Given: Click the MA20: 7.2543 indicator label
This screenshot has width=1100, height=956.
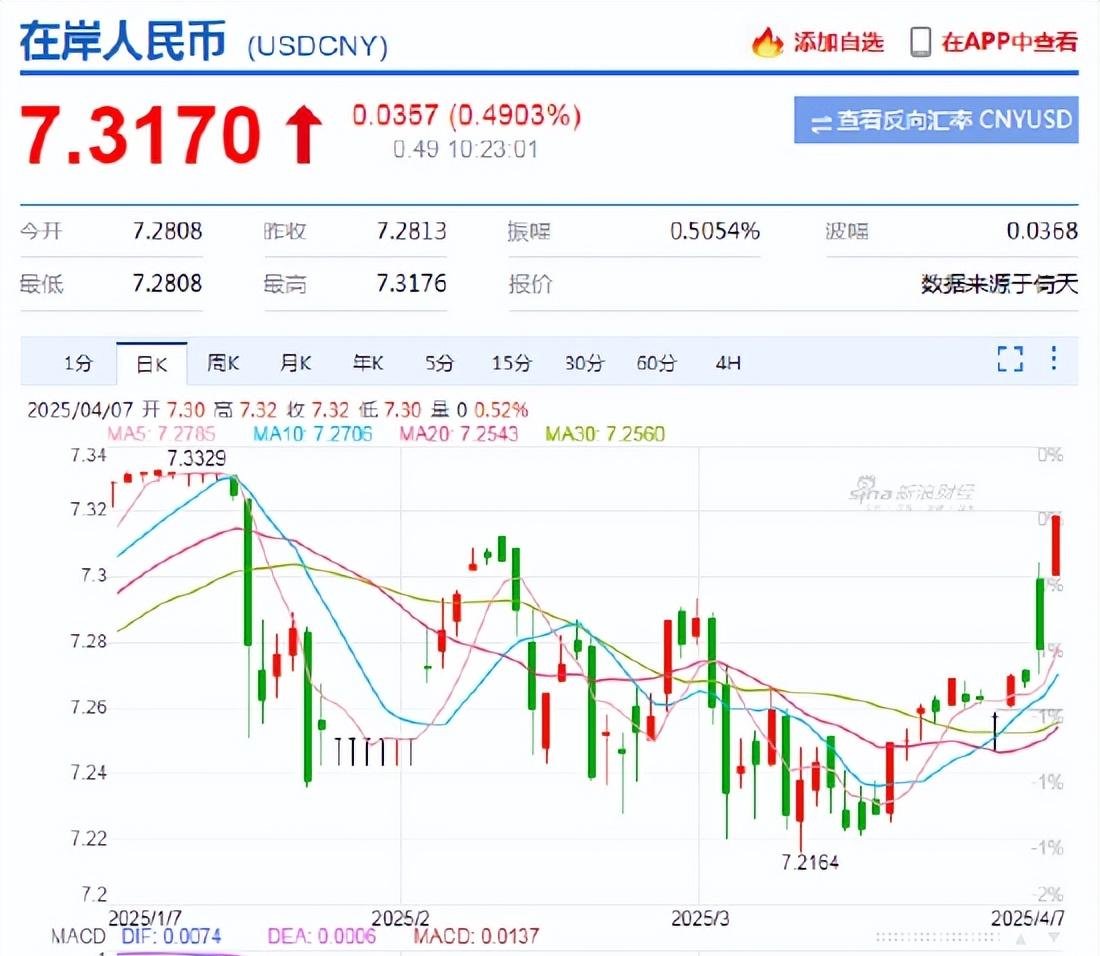Looking at the screenshot, I should [459, 433].
